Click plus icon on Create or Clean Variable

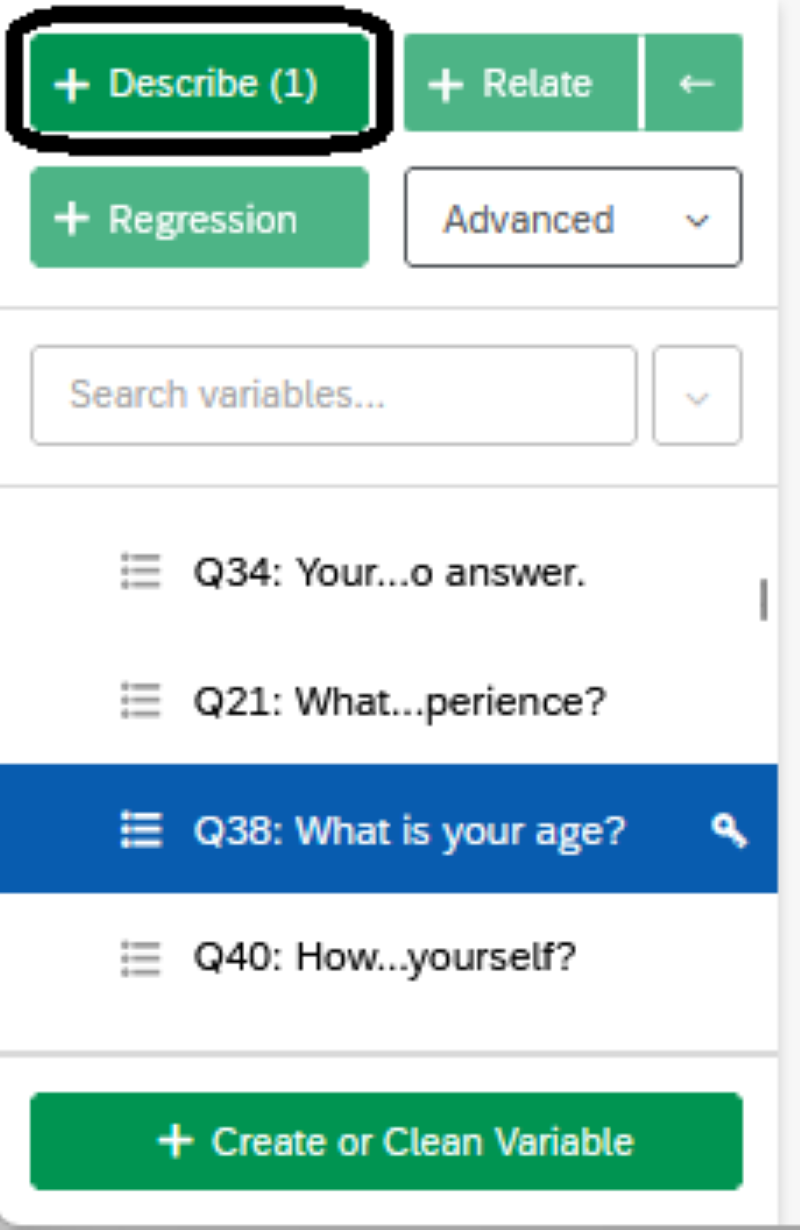(175, 1141)
